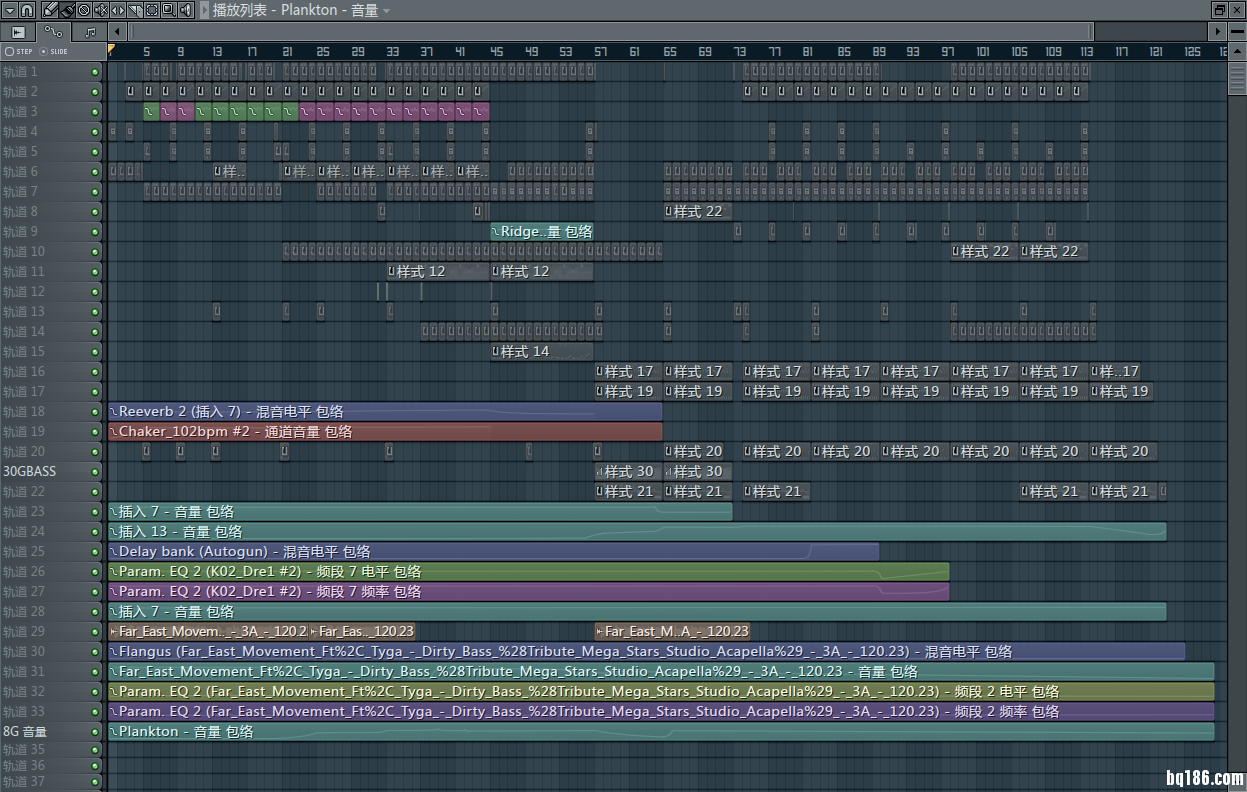Image resolution: width=1247 pixels, height=792 pixels.
Task: Open the playlist options menu arrow
Action: pos(8,10)
